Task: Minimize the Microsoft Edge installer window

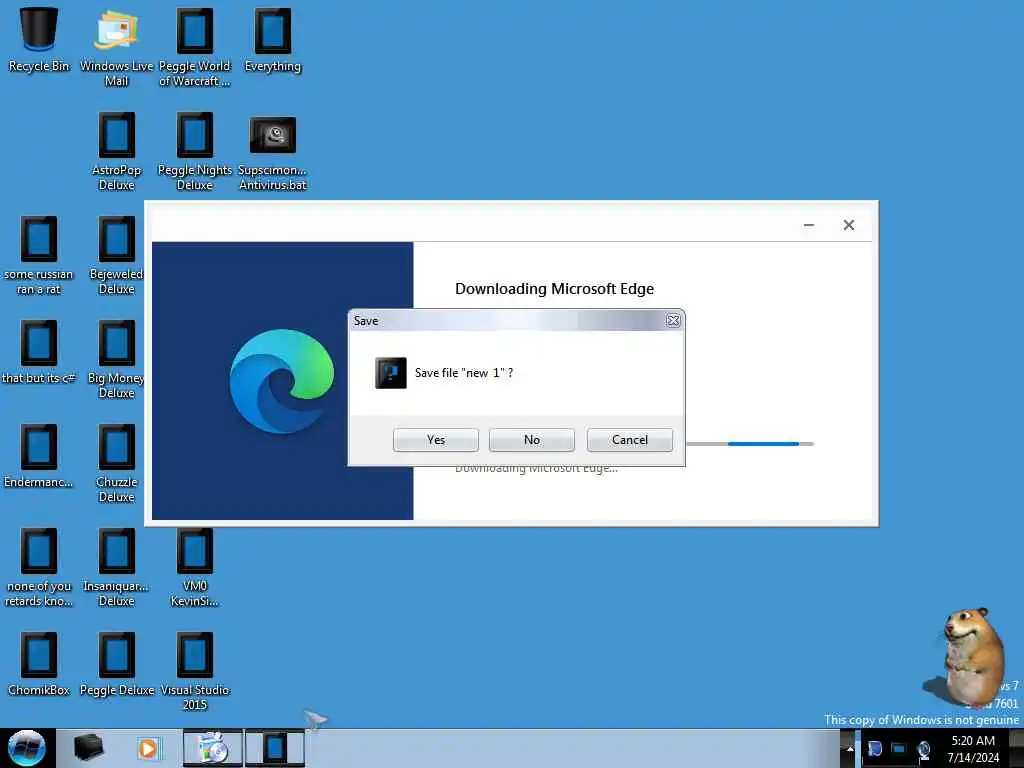Action: pos(808,225)
